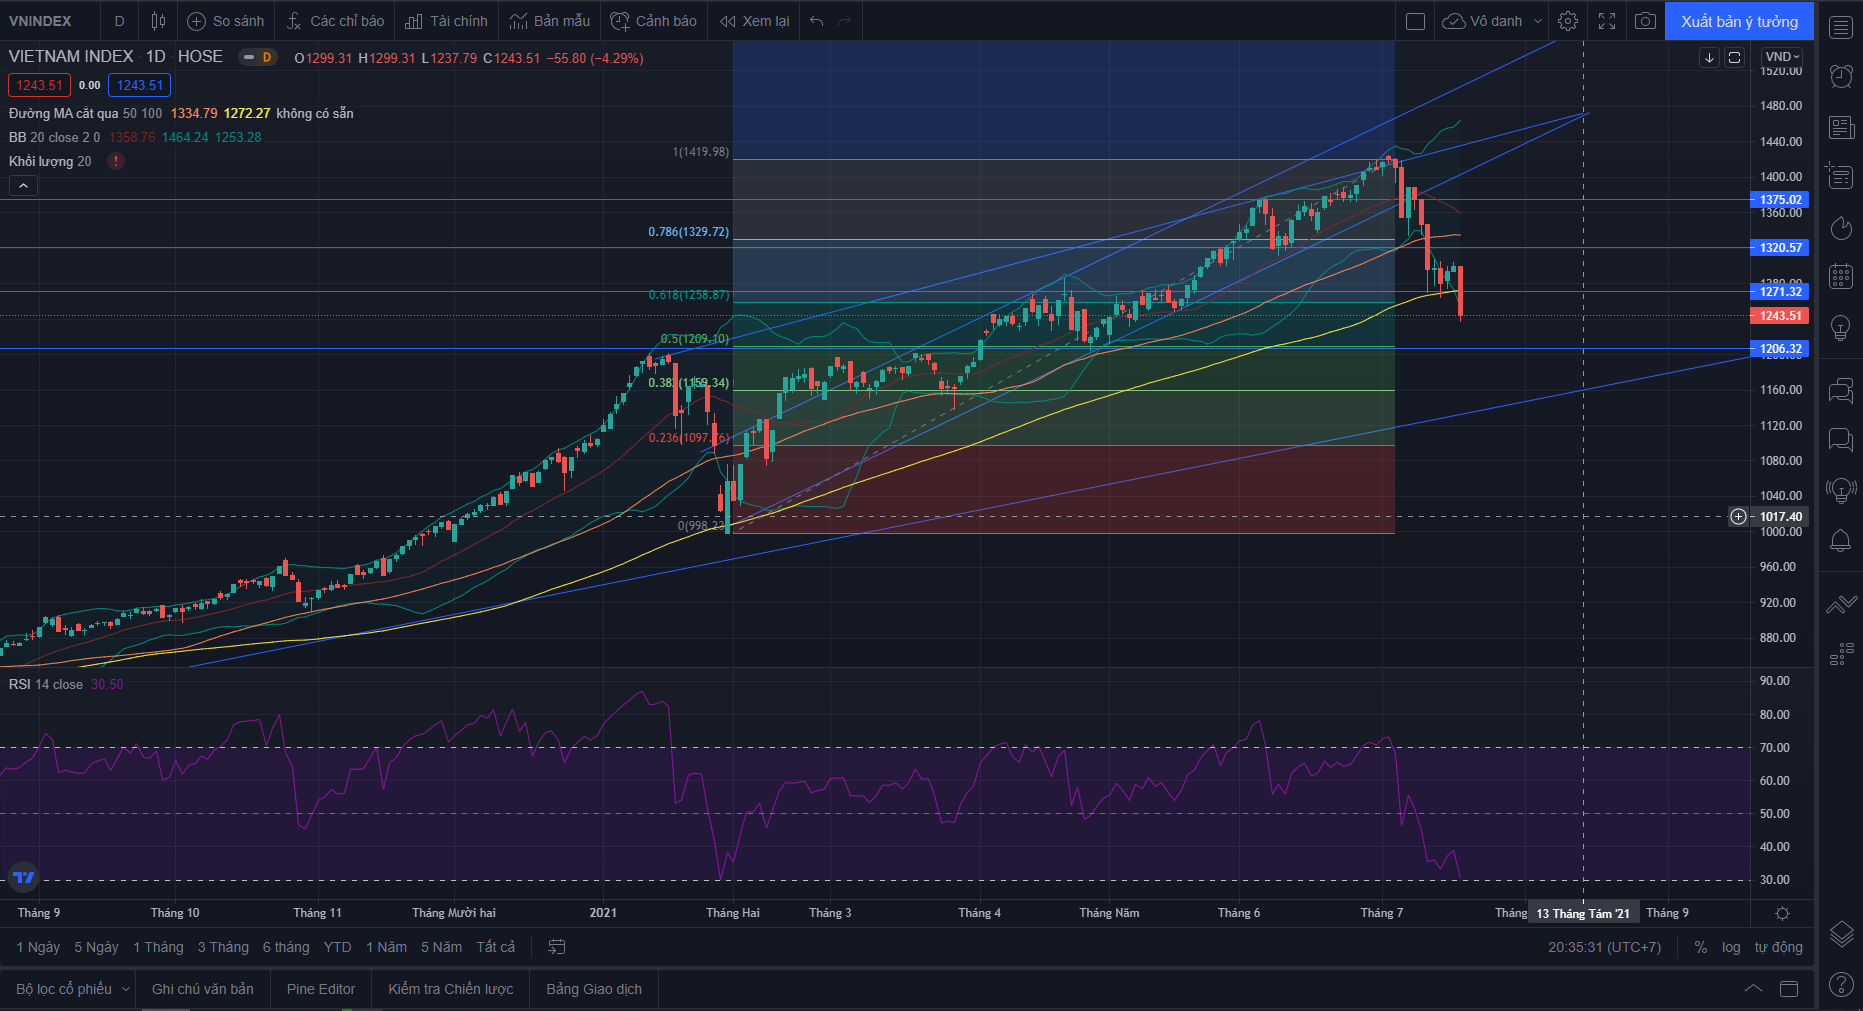This screenshot has width=1863, height=1011.
Task: Toggle the log scale
Action: [1731, 947]
